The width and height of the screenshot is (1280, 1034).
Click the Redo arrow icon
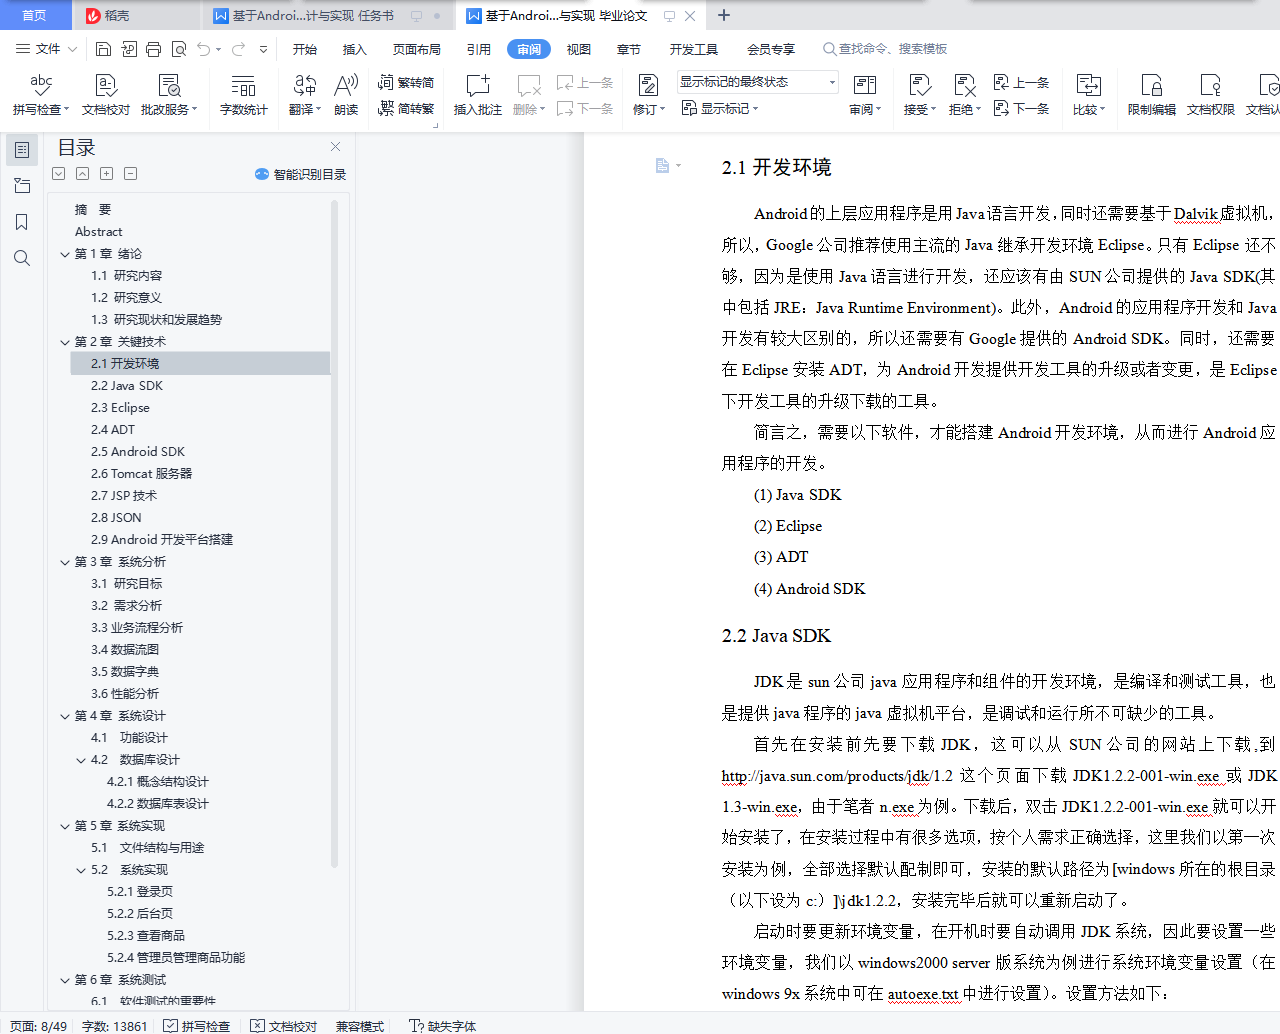239,49
